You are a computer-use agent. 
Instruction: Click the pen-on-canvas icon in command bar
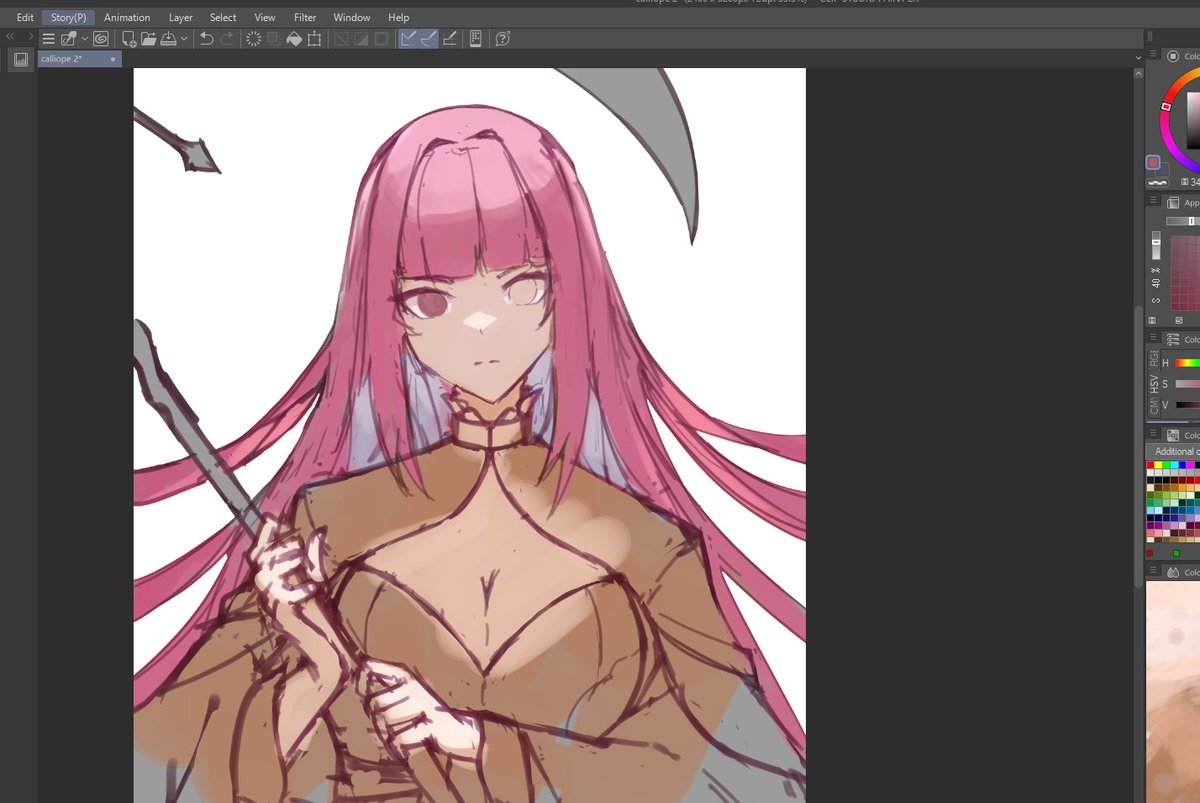coord(69,39)
